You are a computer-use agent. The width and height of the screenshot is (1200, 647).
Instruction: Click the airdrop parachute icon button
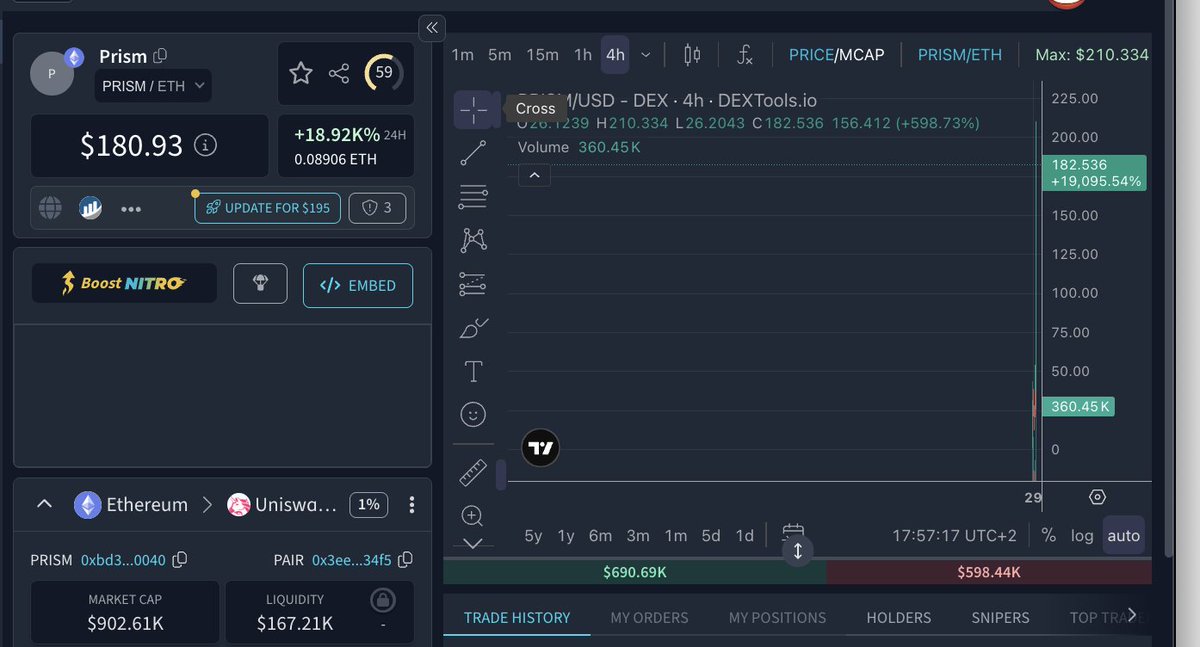[x=260, y=284]
